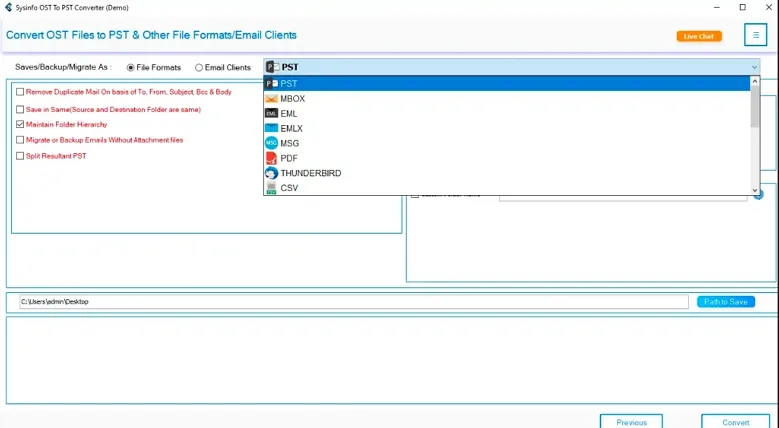This screenshot has width=779, height=428.
Task: Choose THUNDERBIRD from the format list
Action: pos(507,173)
